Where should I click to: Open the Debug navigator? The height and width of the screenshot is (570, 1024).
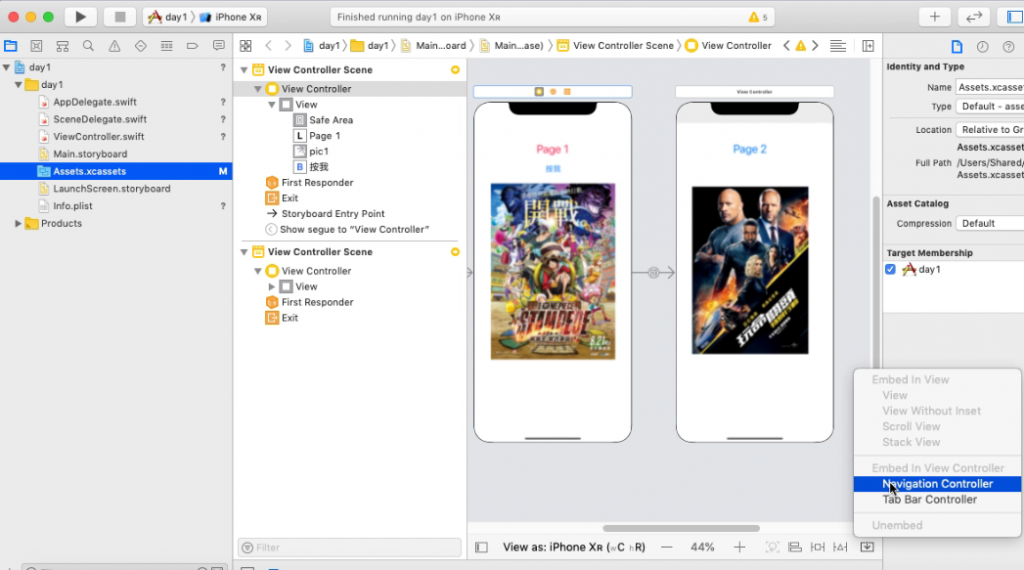coord(167,46)
